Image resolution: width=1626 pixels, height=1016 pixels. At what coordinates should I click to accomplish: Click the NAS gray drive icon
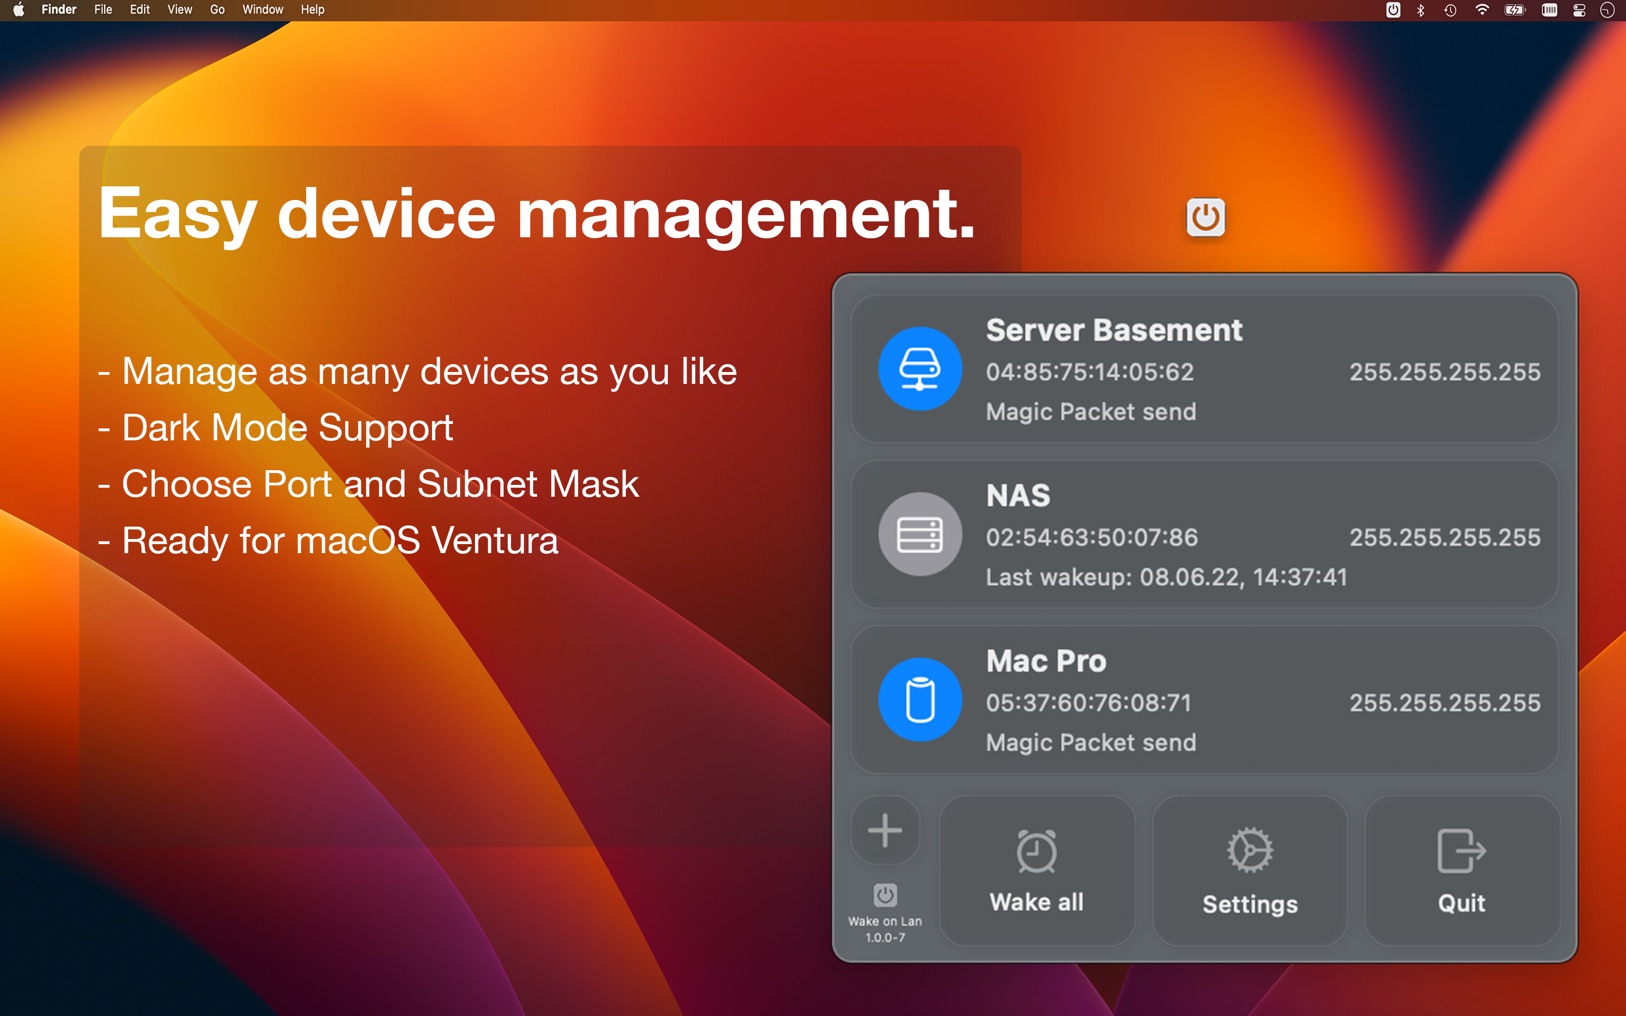(920, 534)
